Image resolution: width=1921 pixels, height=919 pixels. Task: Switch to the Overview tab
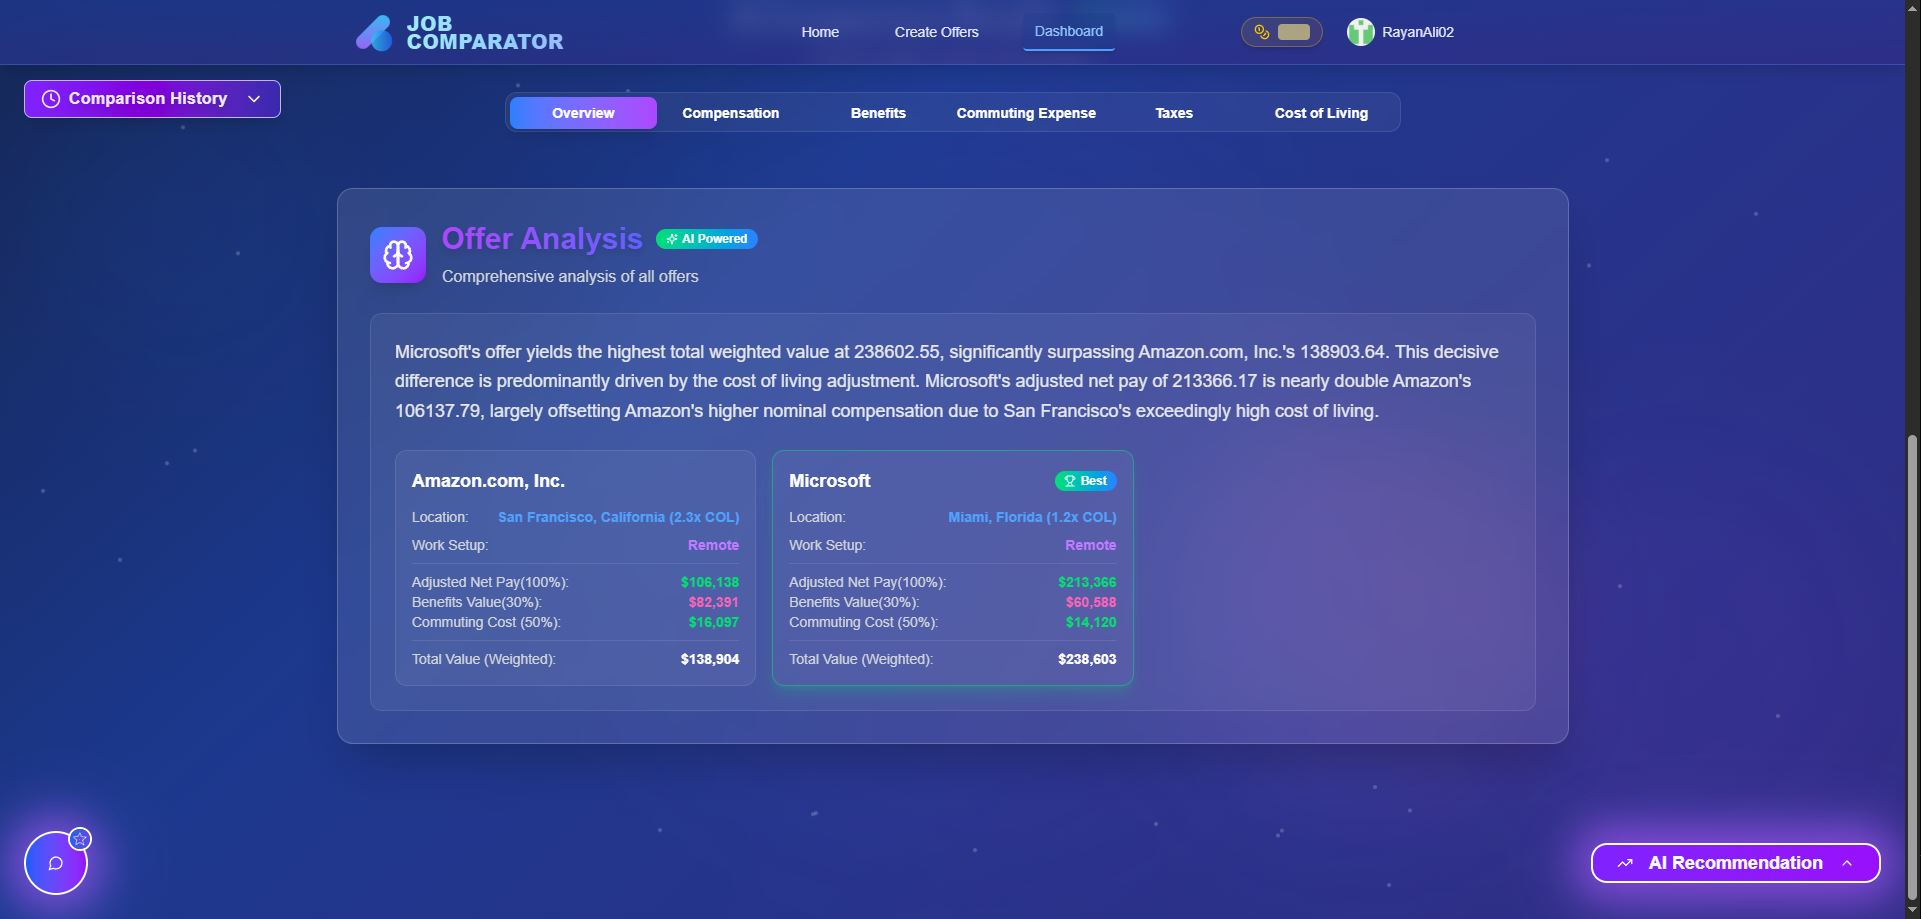point(583,113)
